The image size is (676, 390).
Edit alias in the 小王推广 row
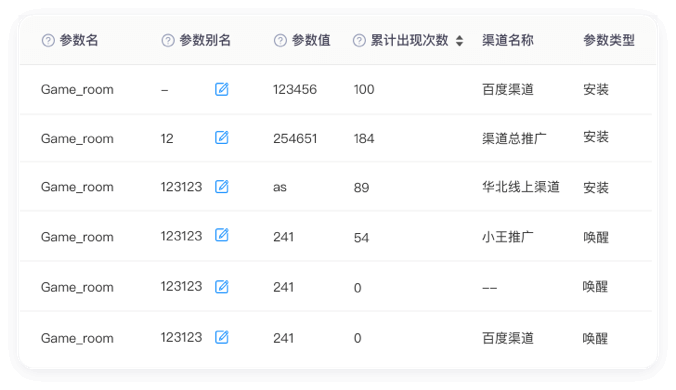click(222, 235)
